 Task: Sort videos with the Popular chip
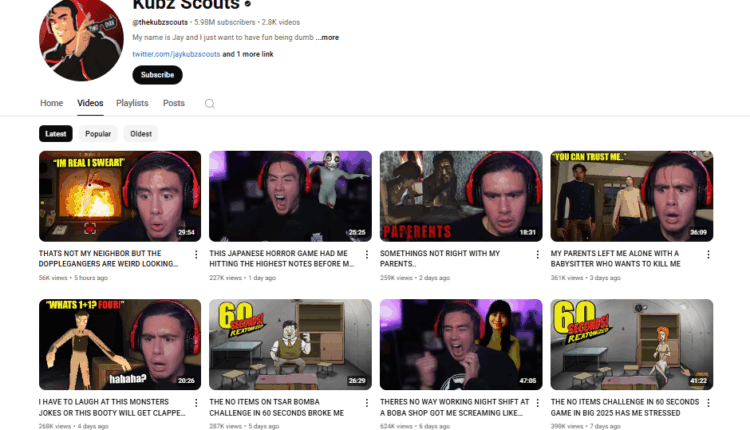pos(98,134)
